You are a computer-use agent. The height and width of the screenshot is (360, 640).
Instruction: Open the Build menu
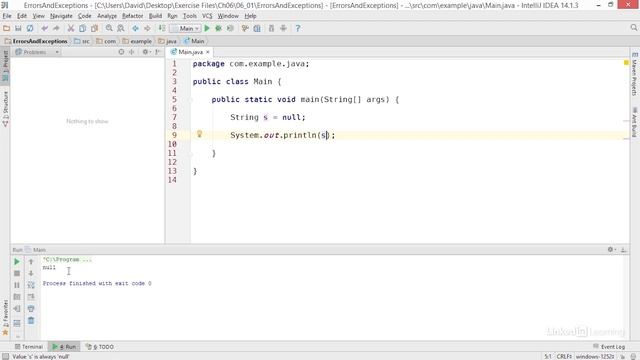pos(155,16)
